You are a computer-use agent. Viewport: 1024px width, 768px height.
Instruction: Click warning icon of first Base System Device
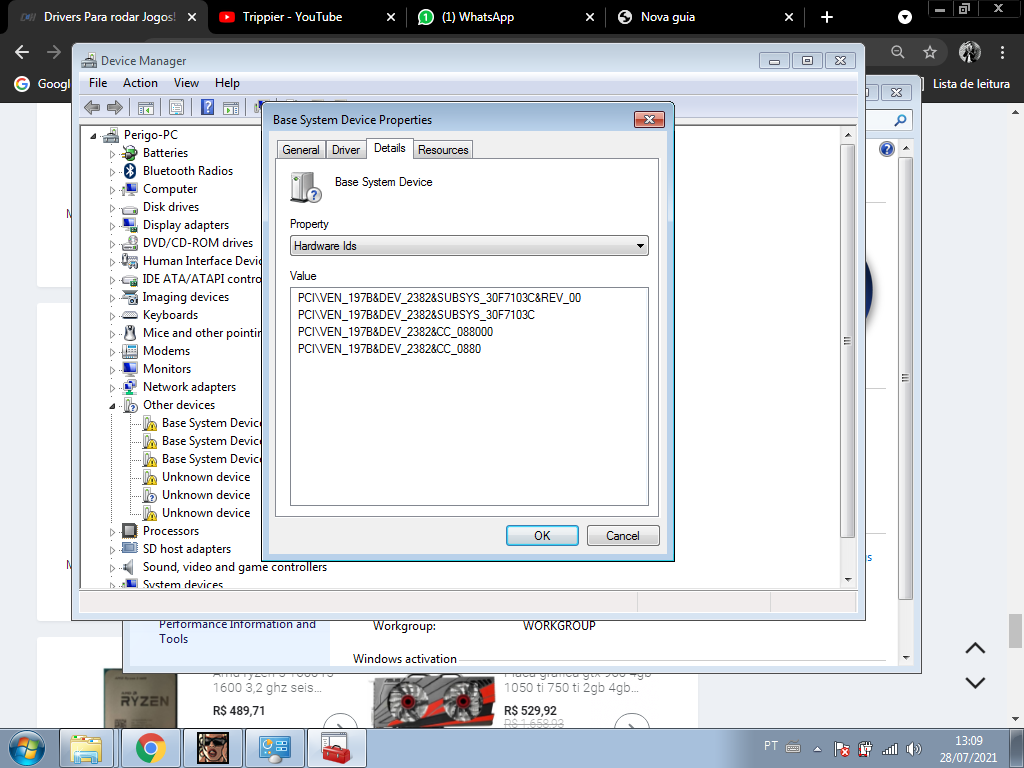pos(150,423)
